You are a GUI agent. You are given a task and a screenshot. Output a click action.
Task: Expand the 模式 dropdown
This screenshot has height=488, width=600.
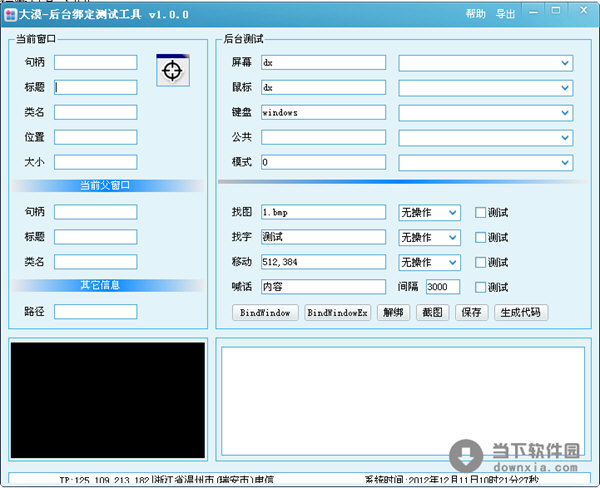coord(486,163)
